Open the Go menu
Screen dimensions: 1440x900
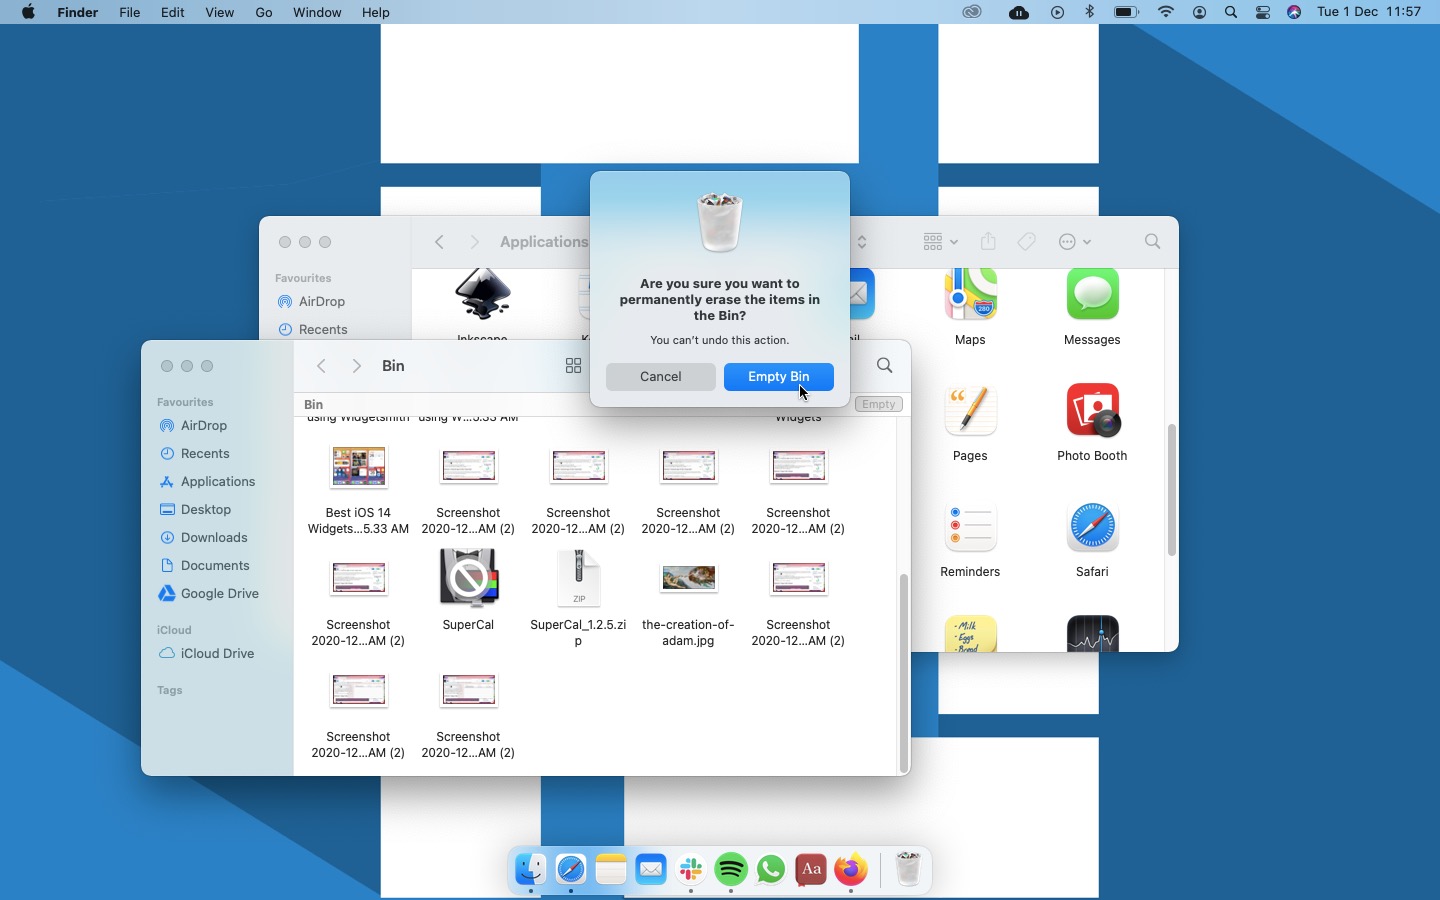264,12
